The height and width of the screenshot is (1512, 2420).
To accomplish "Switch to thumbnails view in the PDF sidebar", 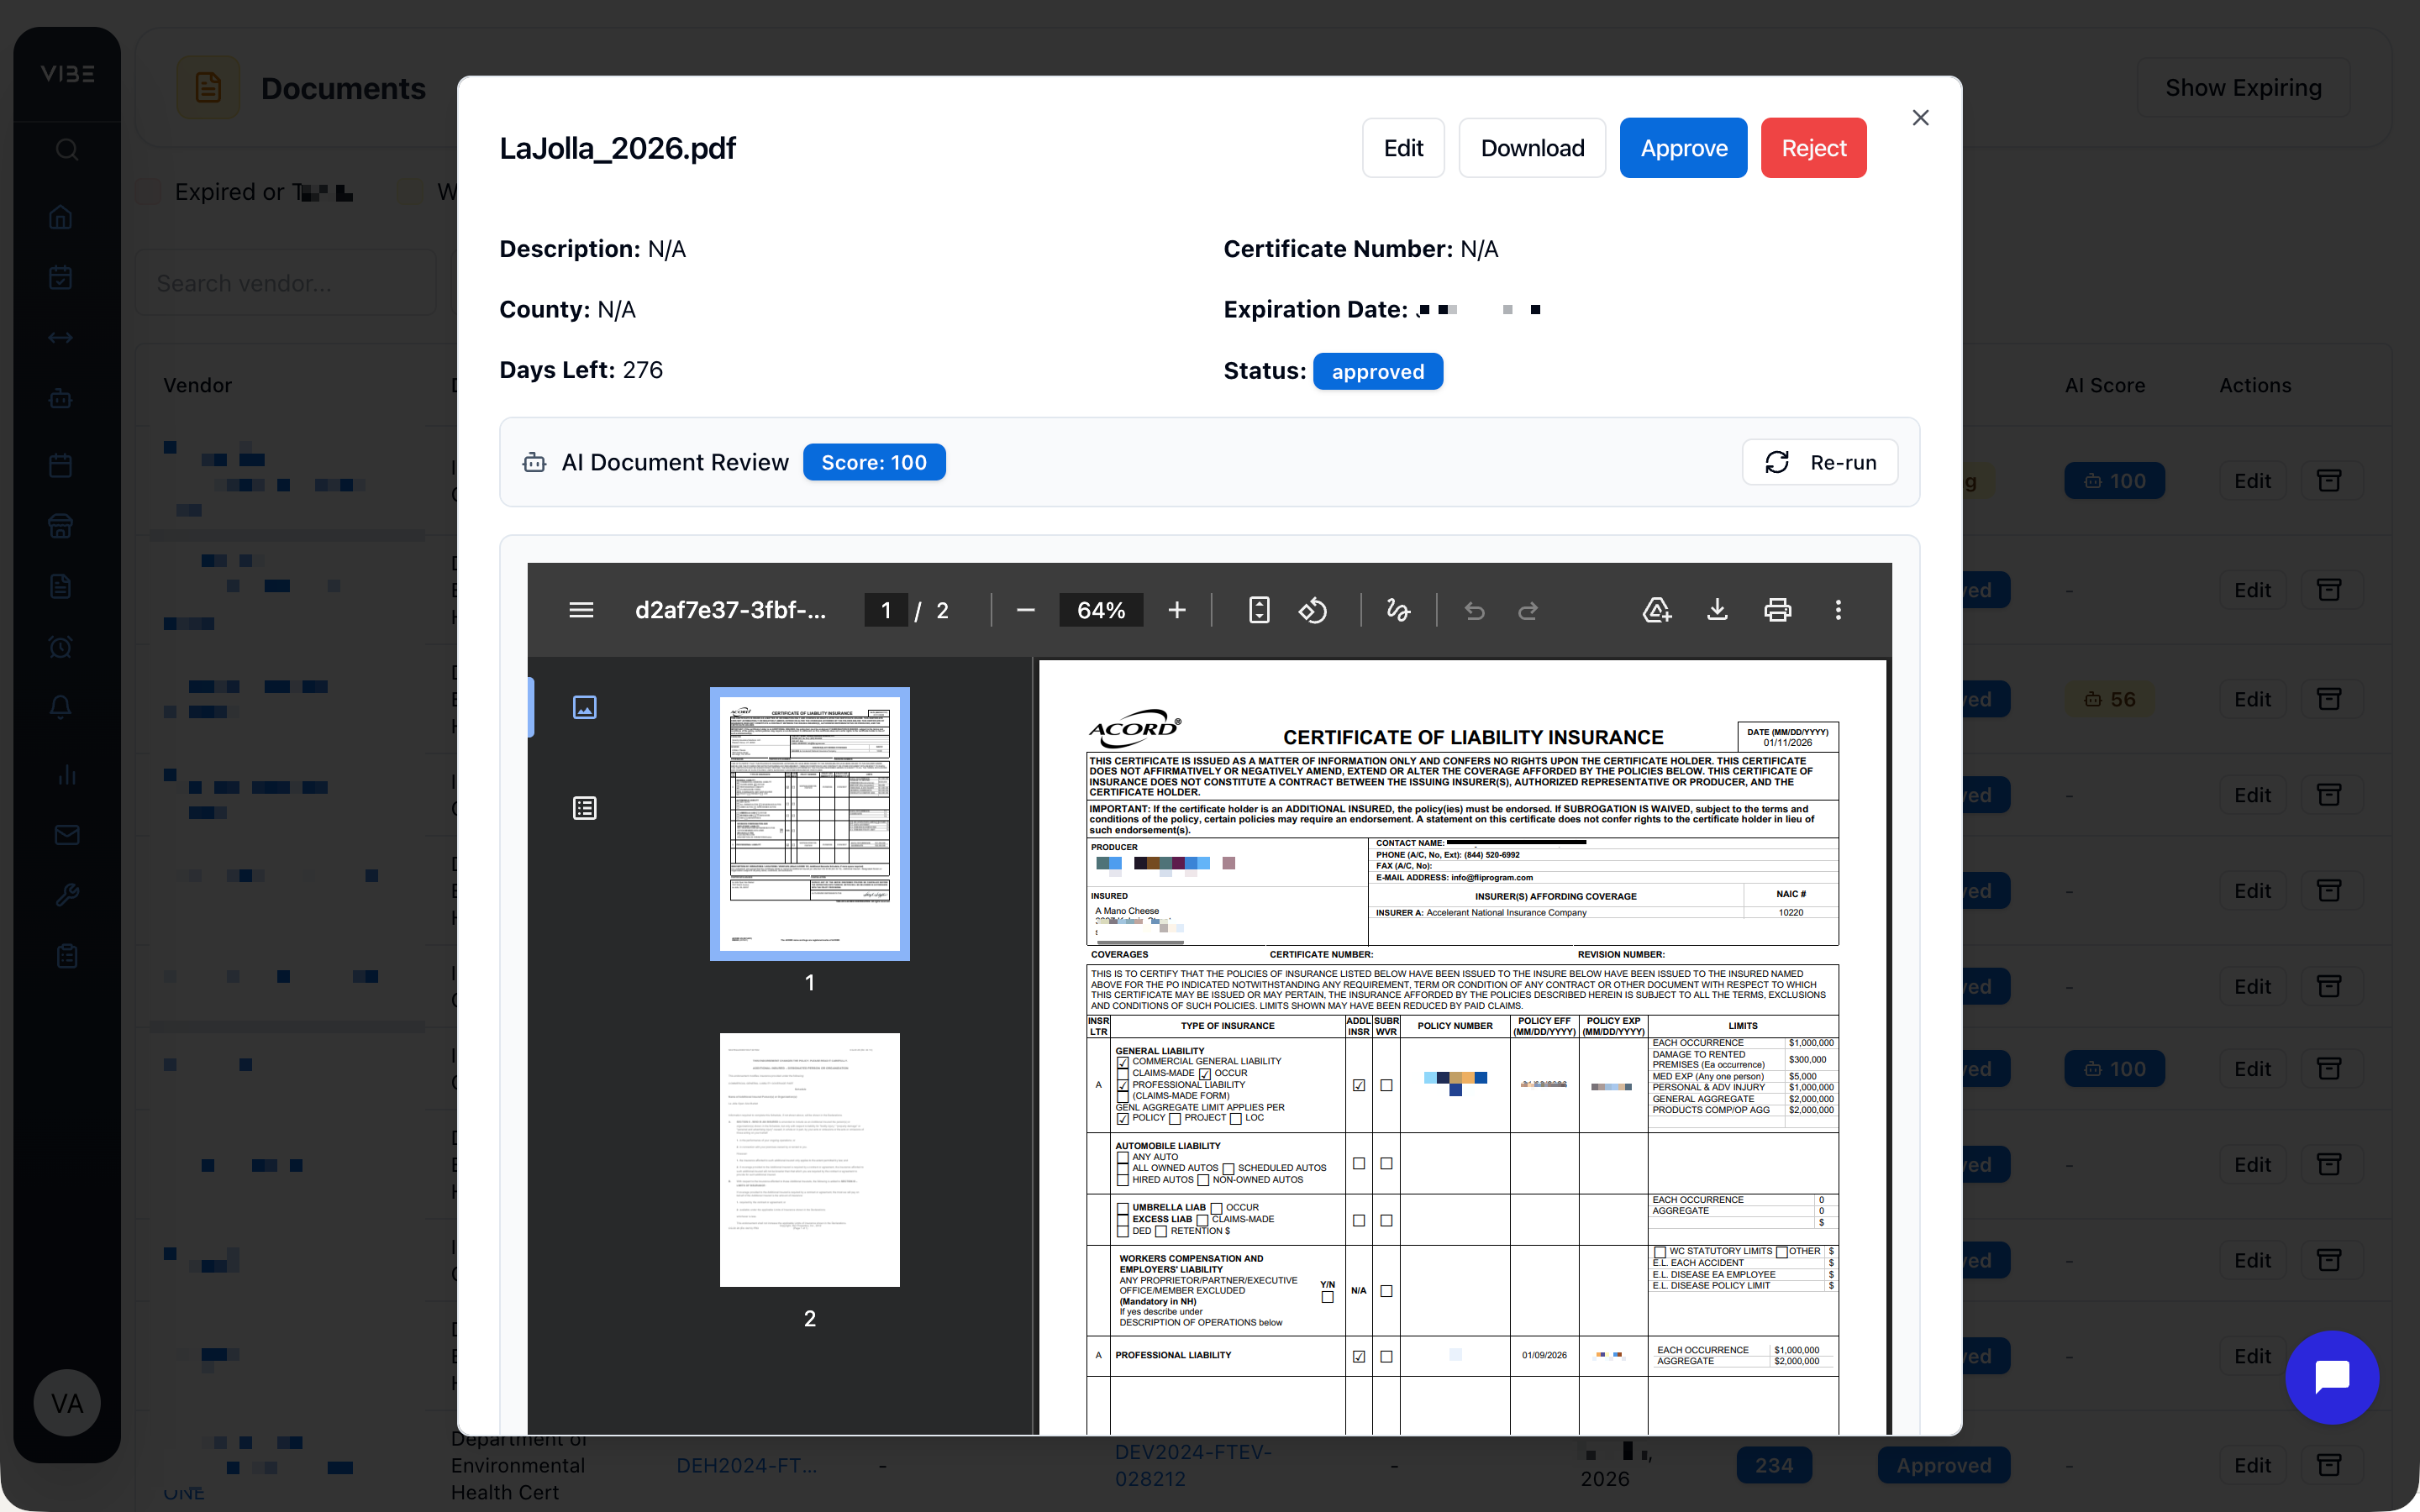I will coord(585,707).
